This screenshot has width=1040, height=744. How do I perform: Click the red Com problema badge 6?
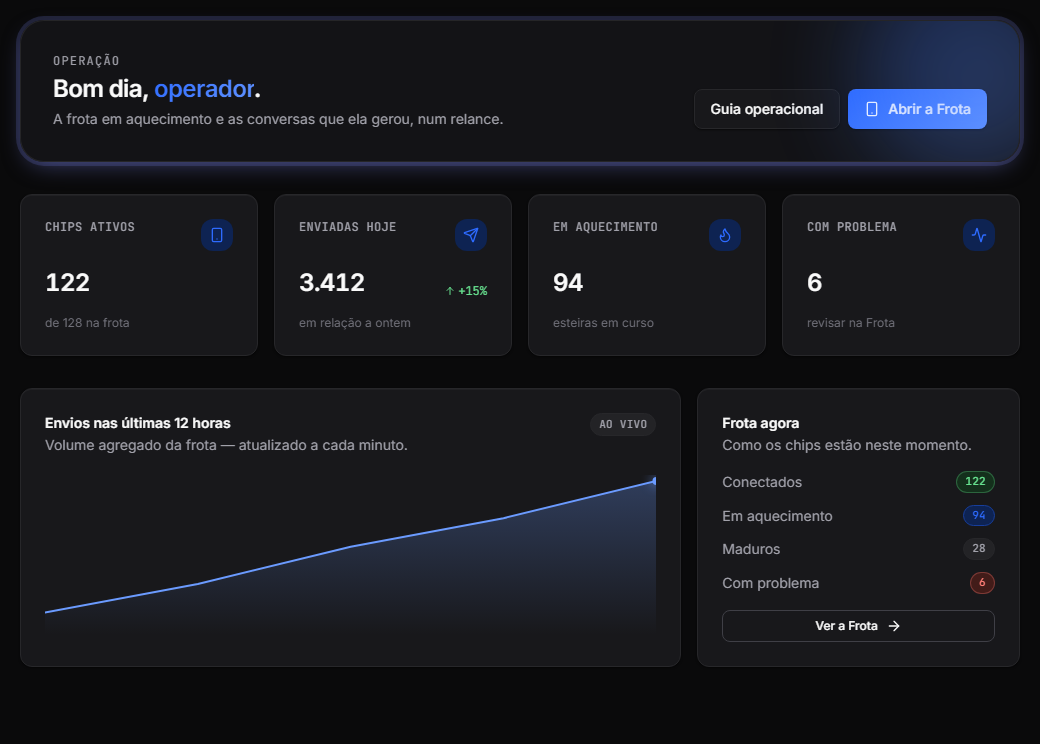pyautogui.click(x=982, y=582)
